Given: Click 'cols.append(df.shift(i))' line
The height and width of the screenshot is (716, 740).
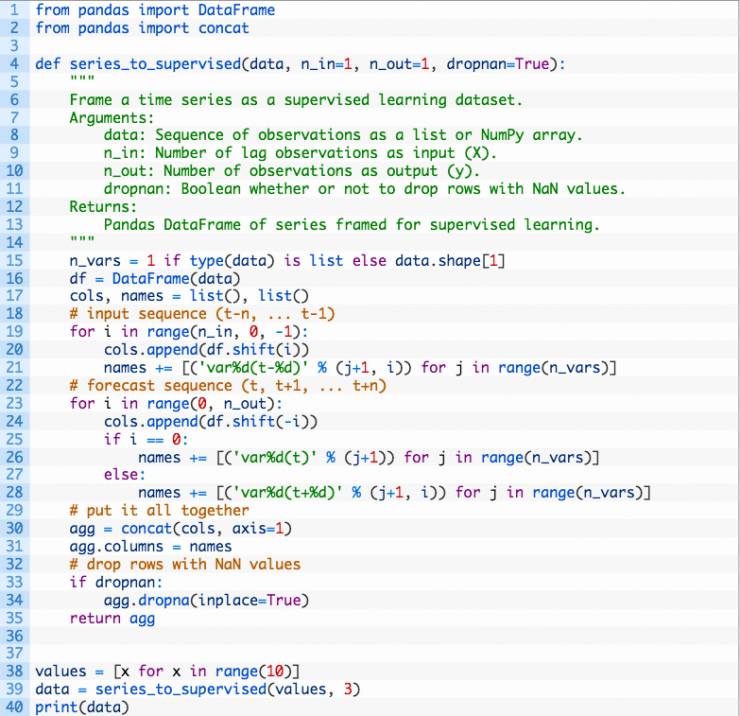Looking at the screenshot, I should [x=206, y=350].
